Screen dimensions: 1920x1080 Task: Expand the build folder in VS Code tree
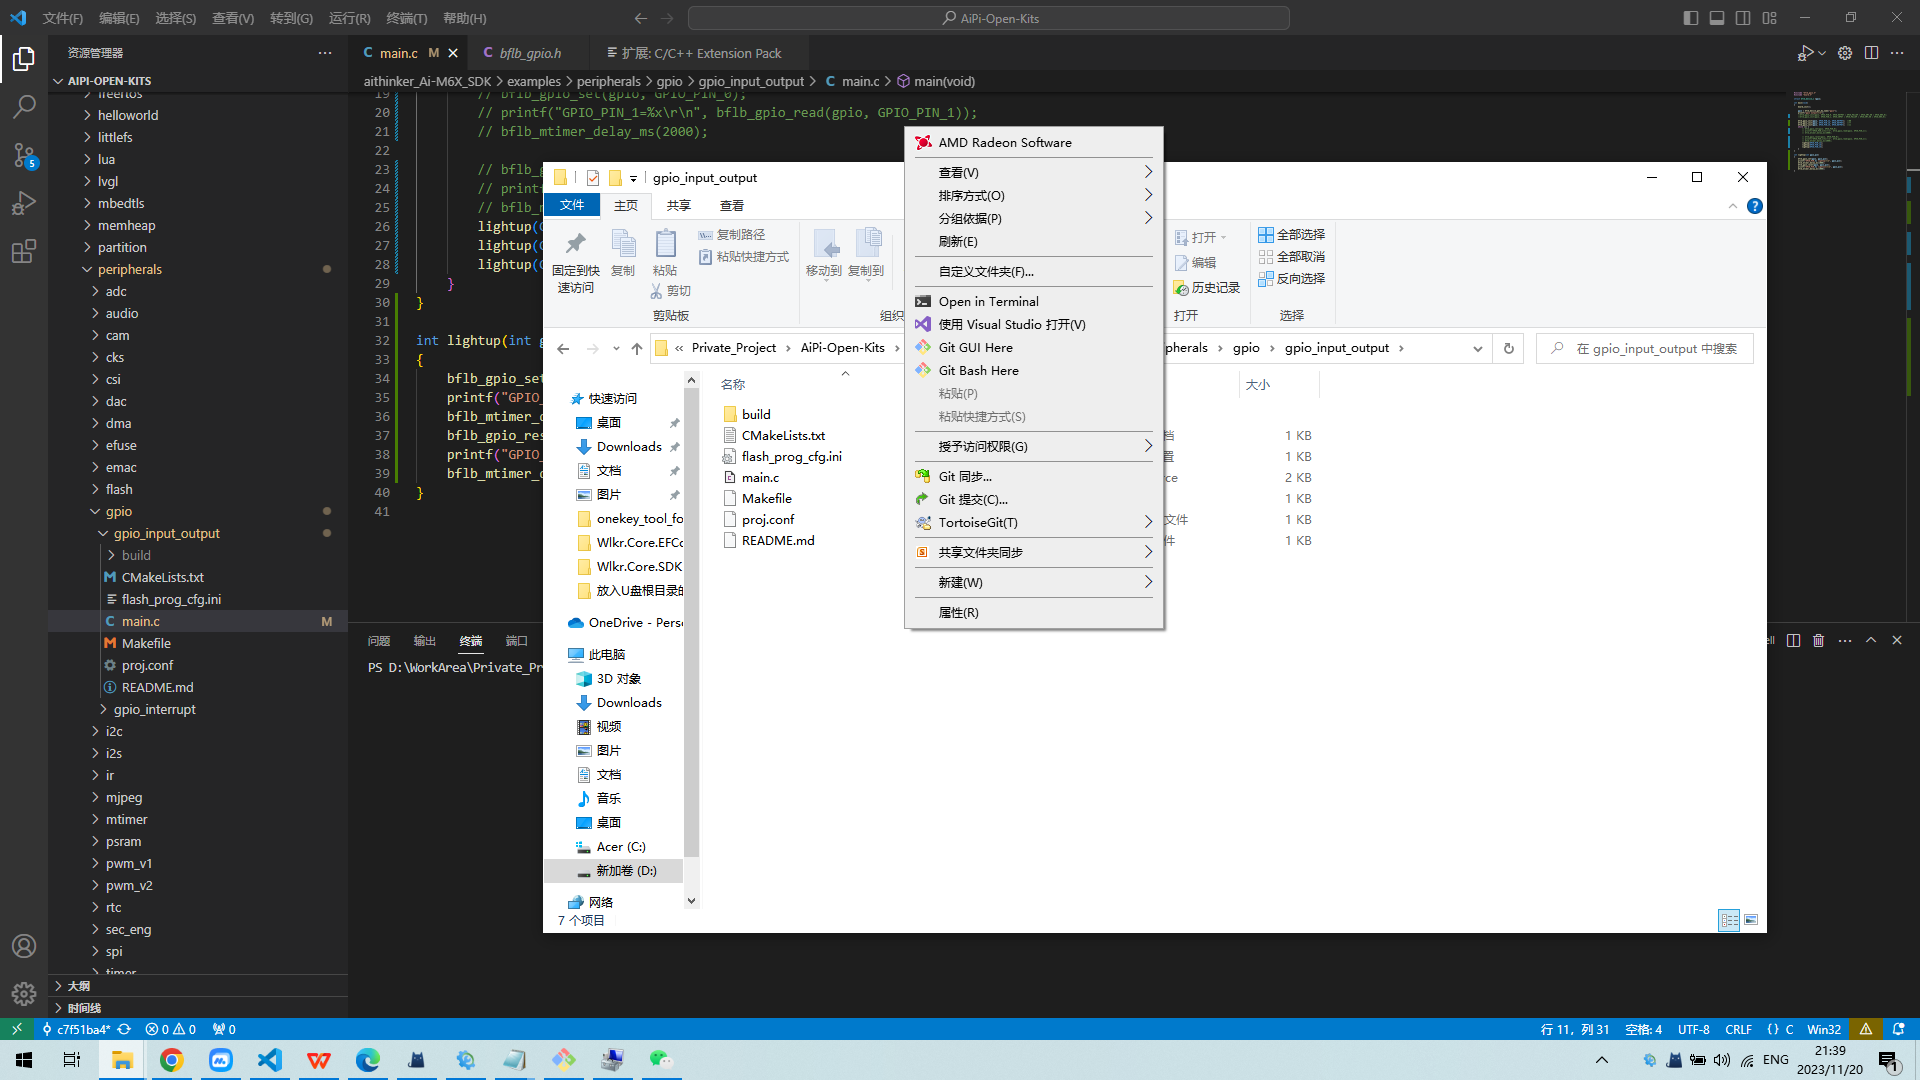tap(111, 556)
